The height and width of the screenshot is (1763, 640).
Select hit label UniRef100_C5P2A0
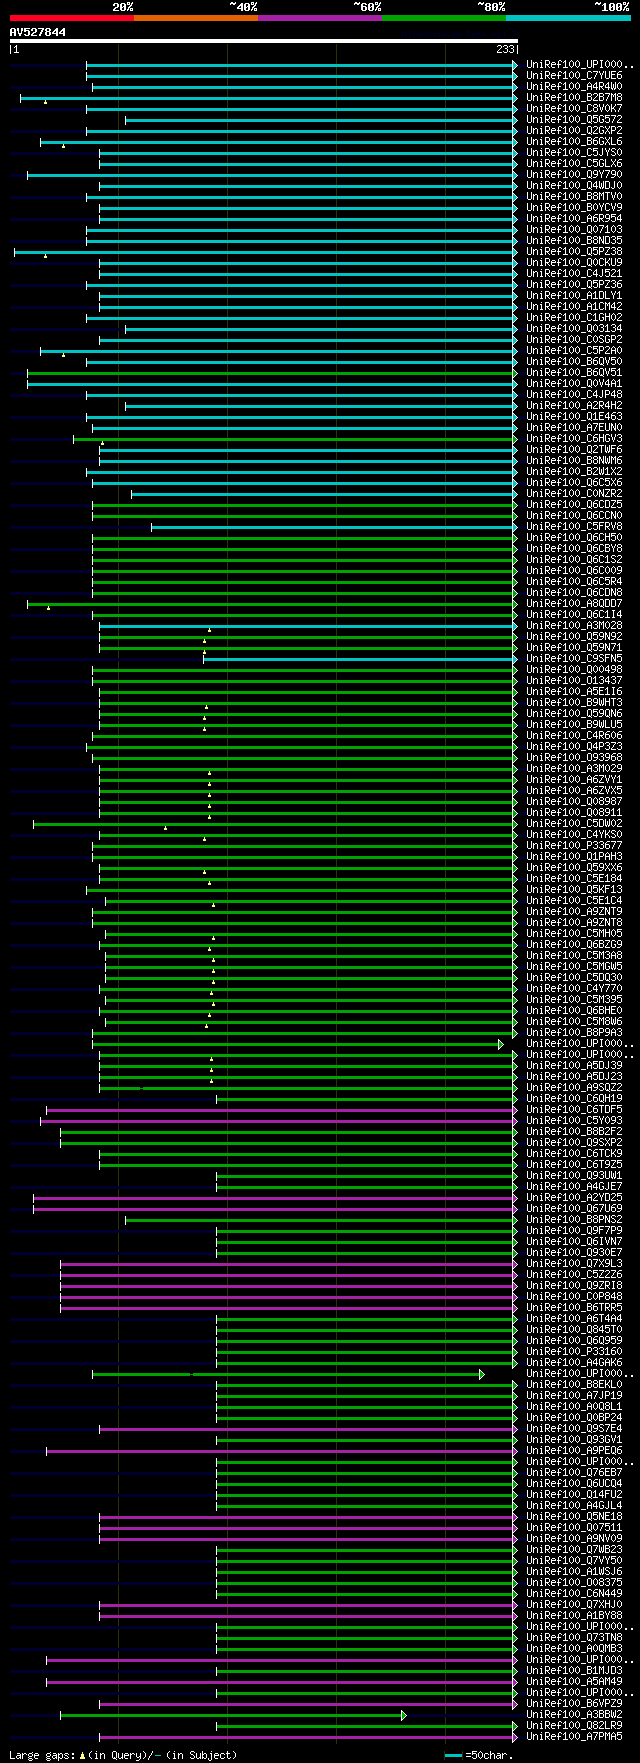(574, 351)
